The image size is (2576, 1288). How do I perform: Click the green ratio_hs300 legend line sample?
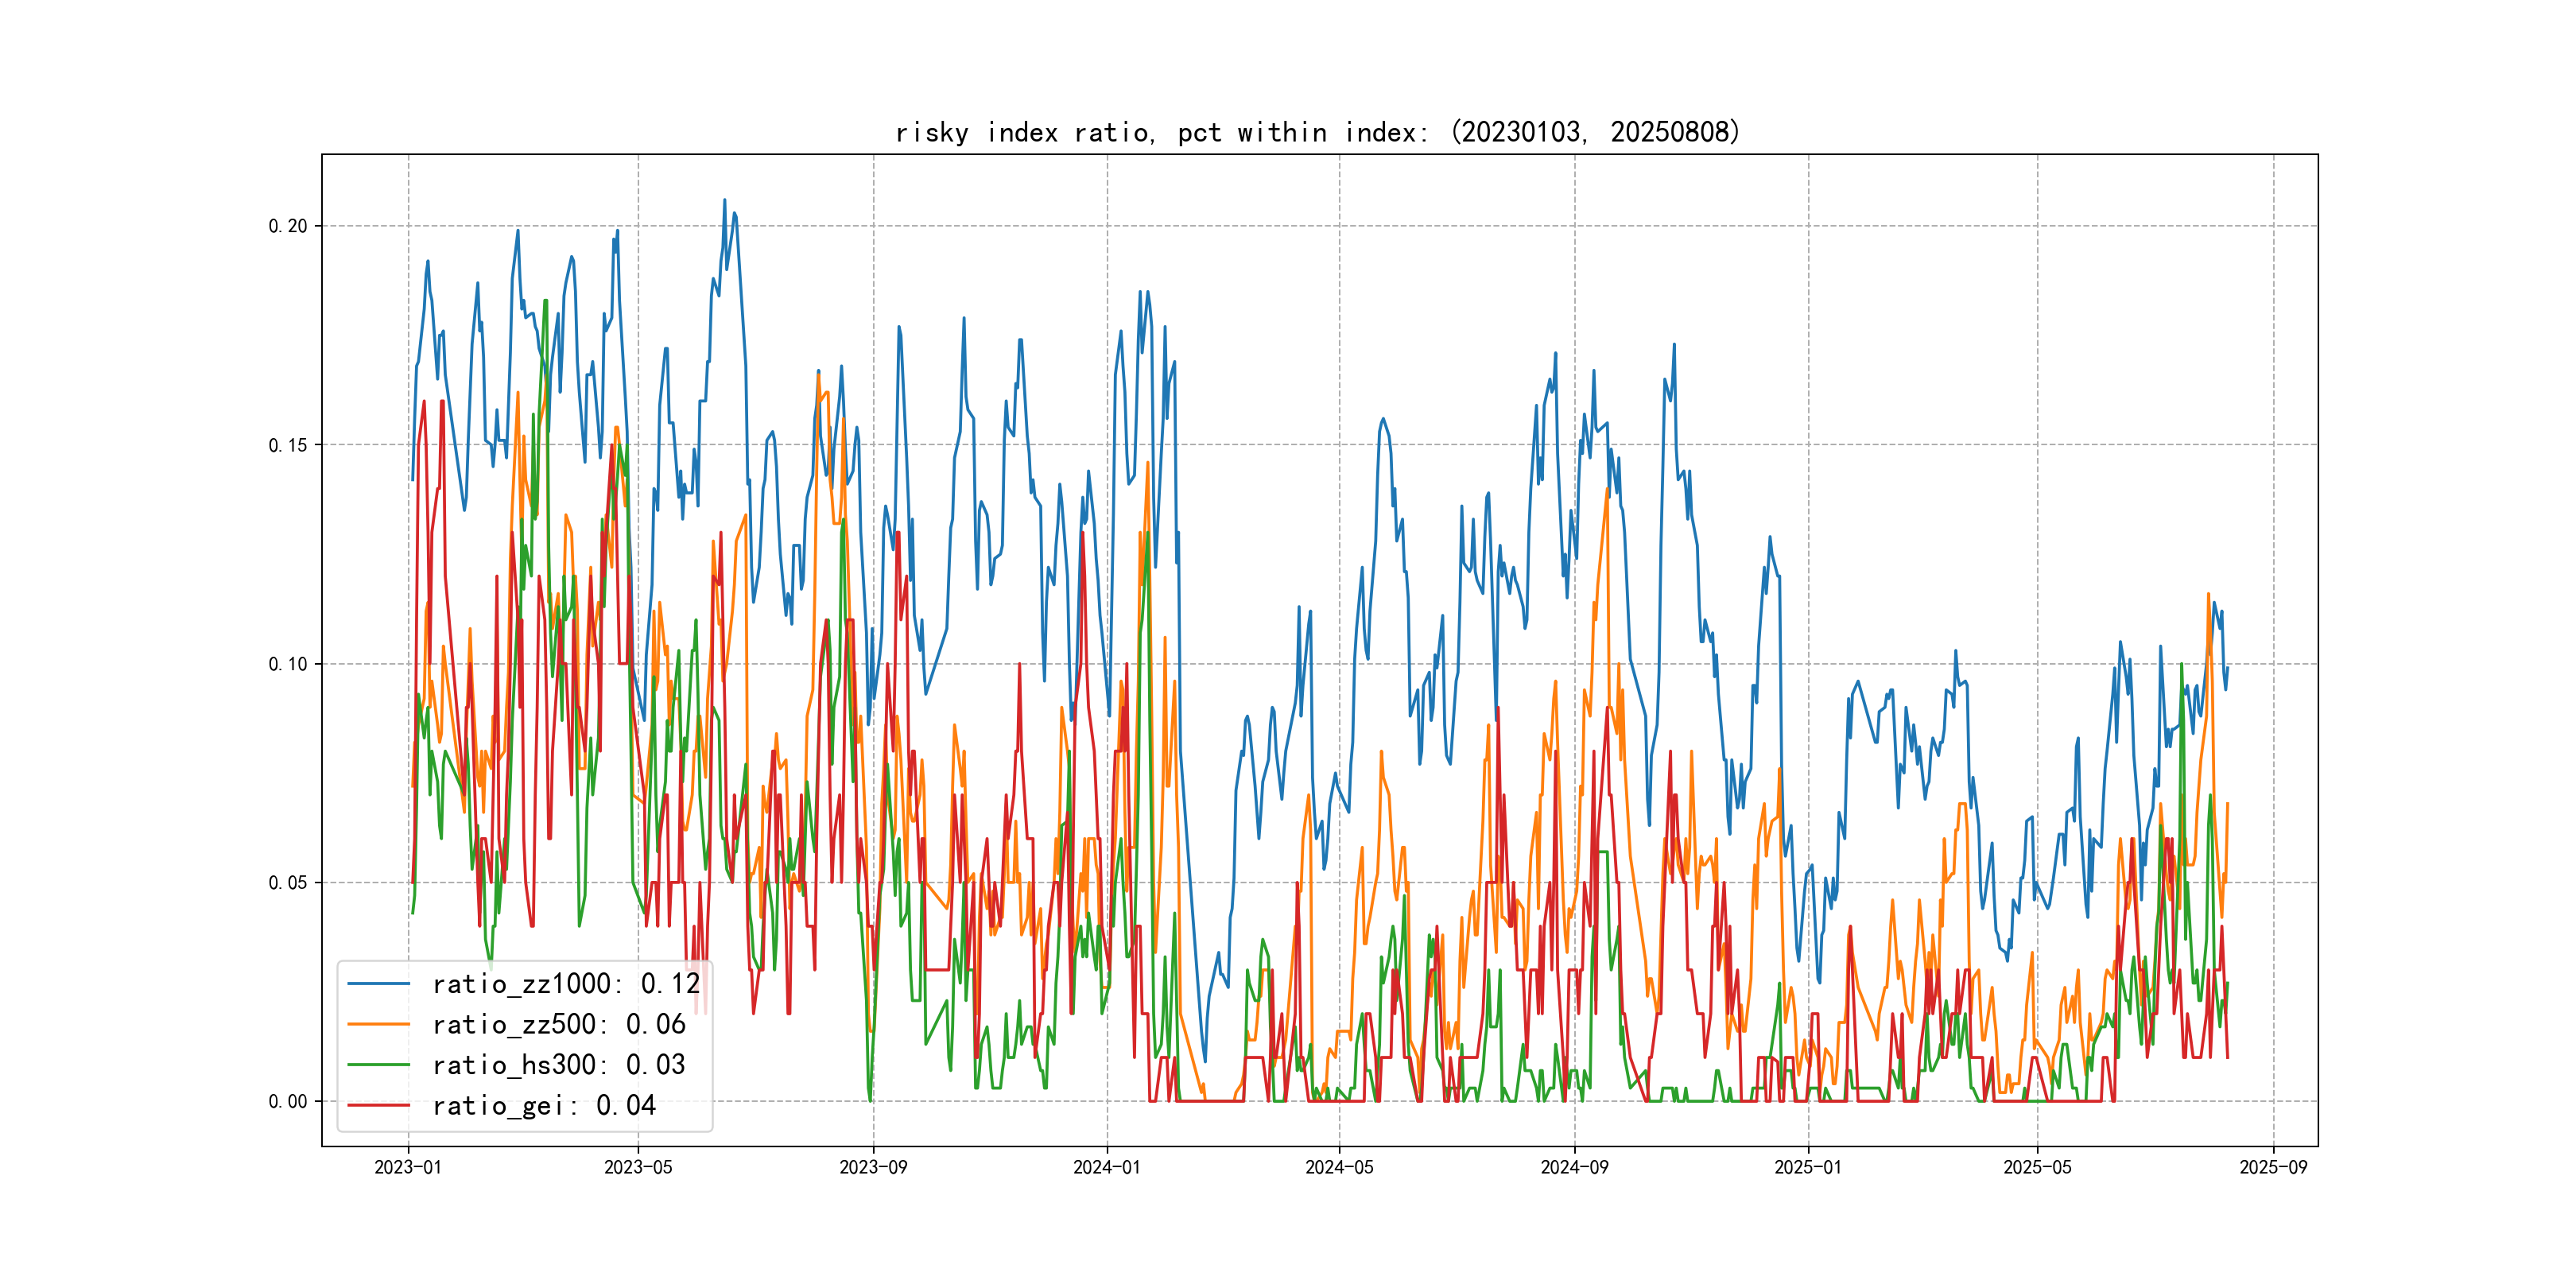(378, 1065)
